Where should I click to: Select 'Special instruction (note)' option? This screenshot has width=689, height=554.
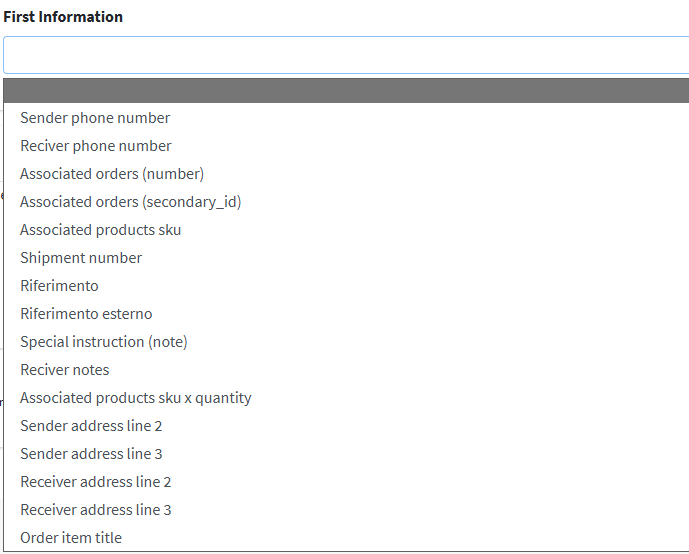pos(104,342)
